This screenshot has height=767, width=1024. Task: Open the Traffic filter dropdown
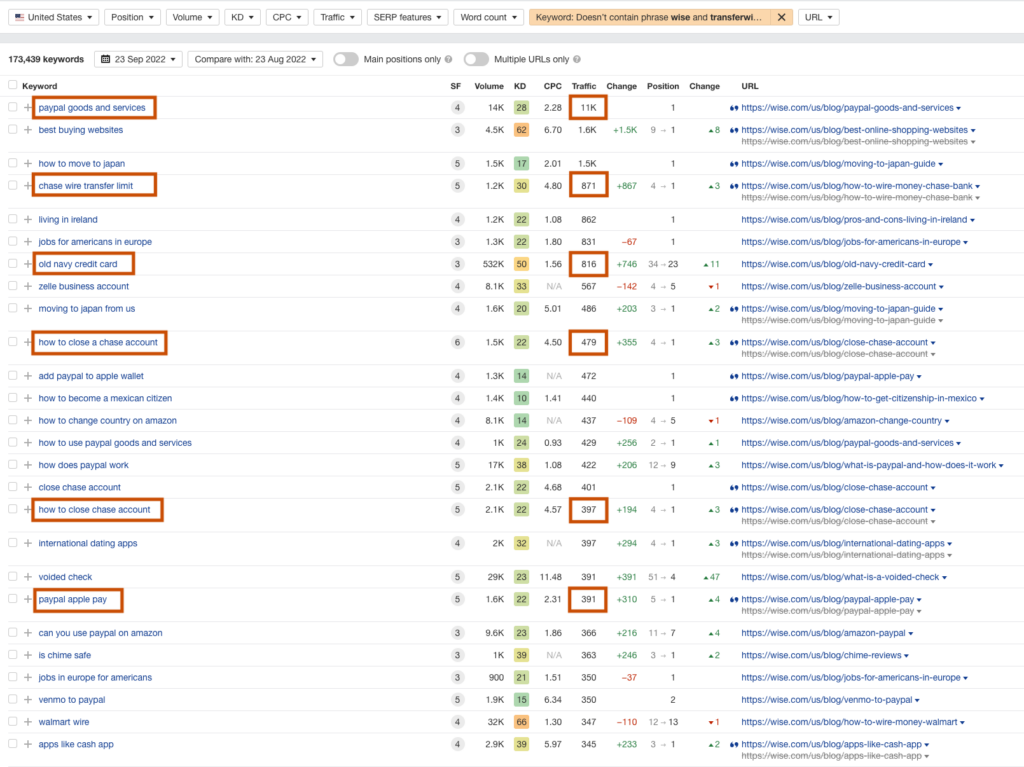pyautogui.click(x=338, y=18)
